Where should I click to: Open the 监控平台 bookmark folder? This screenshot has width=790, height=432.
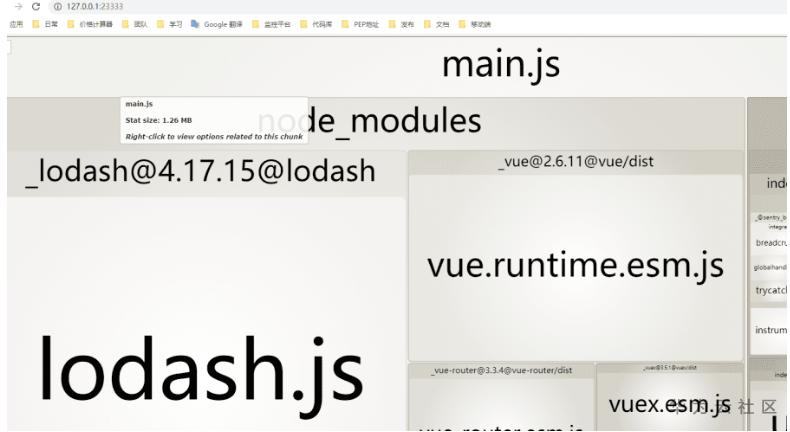pyautogui.click(x=271, y=24)
